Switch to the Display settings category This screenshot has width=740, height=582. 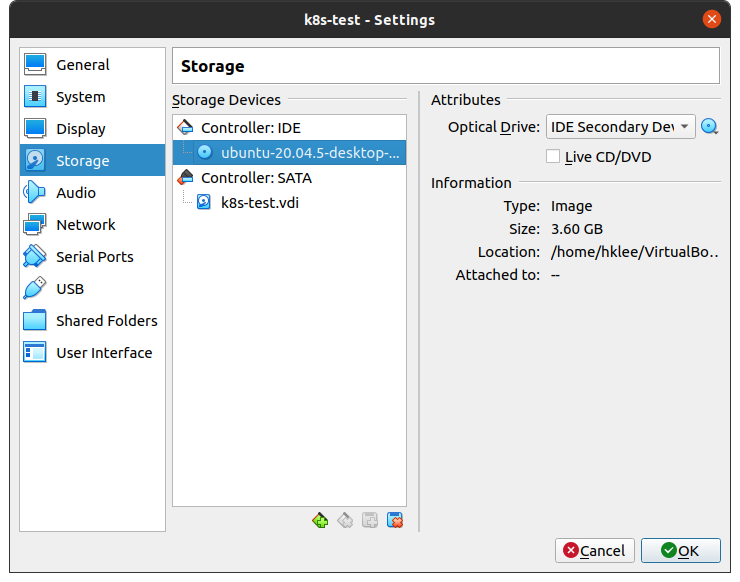tap(92, 129)
